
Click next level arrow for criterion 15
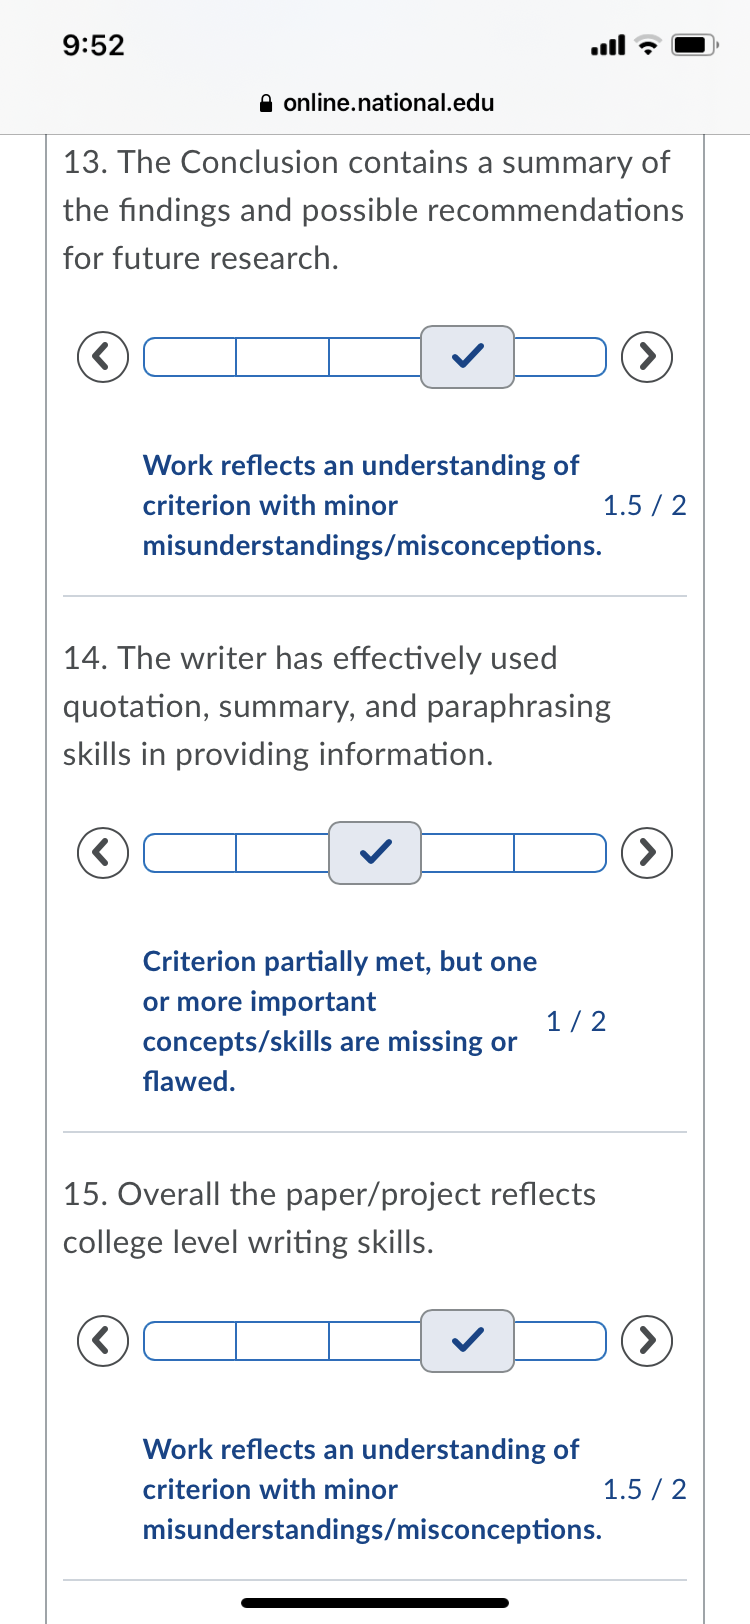click(x=647, y=1340)
